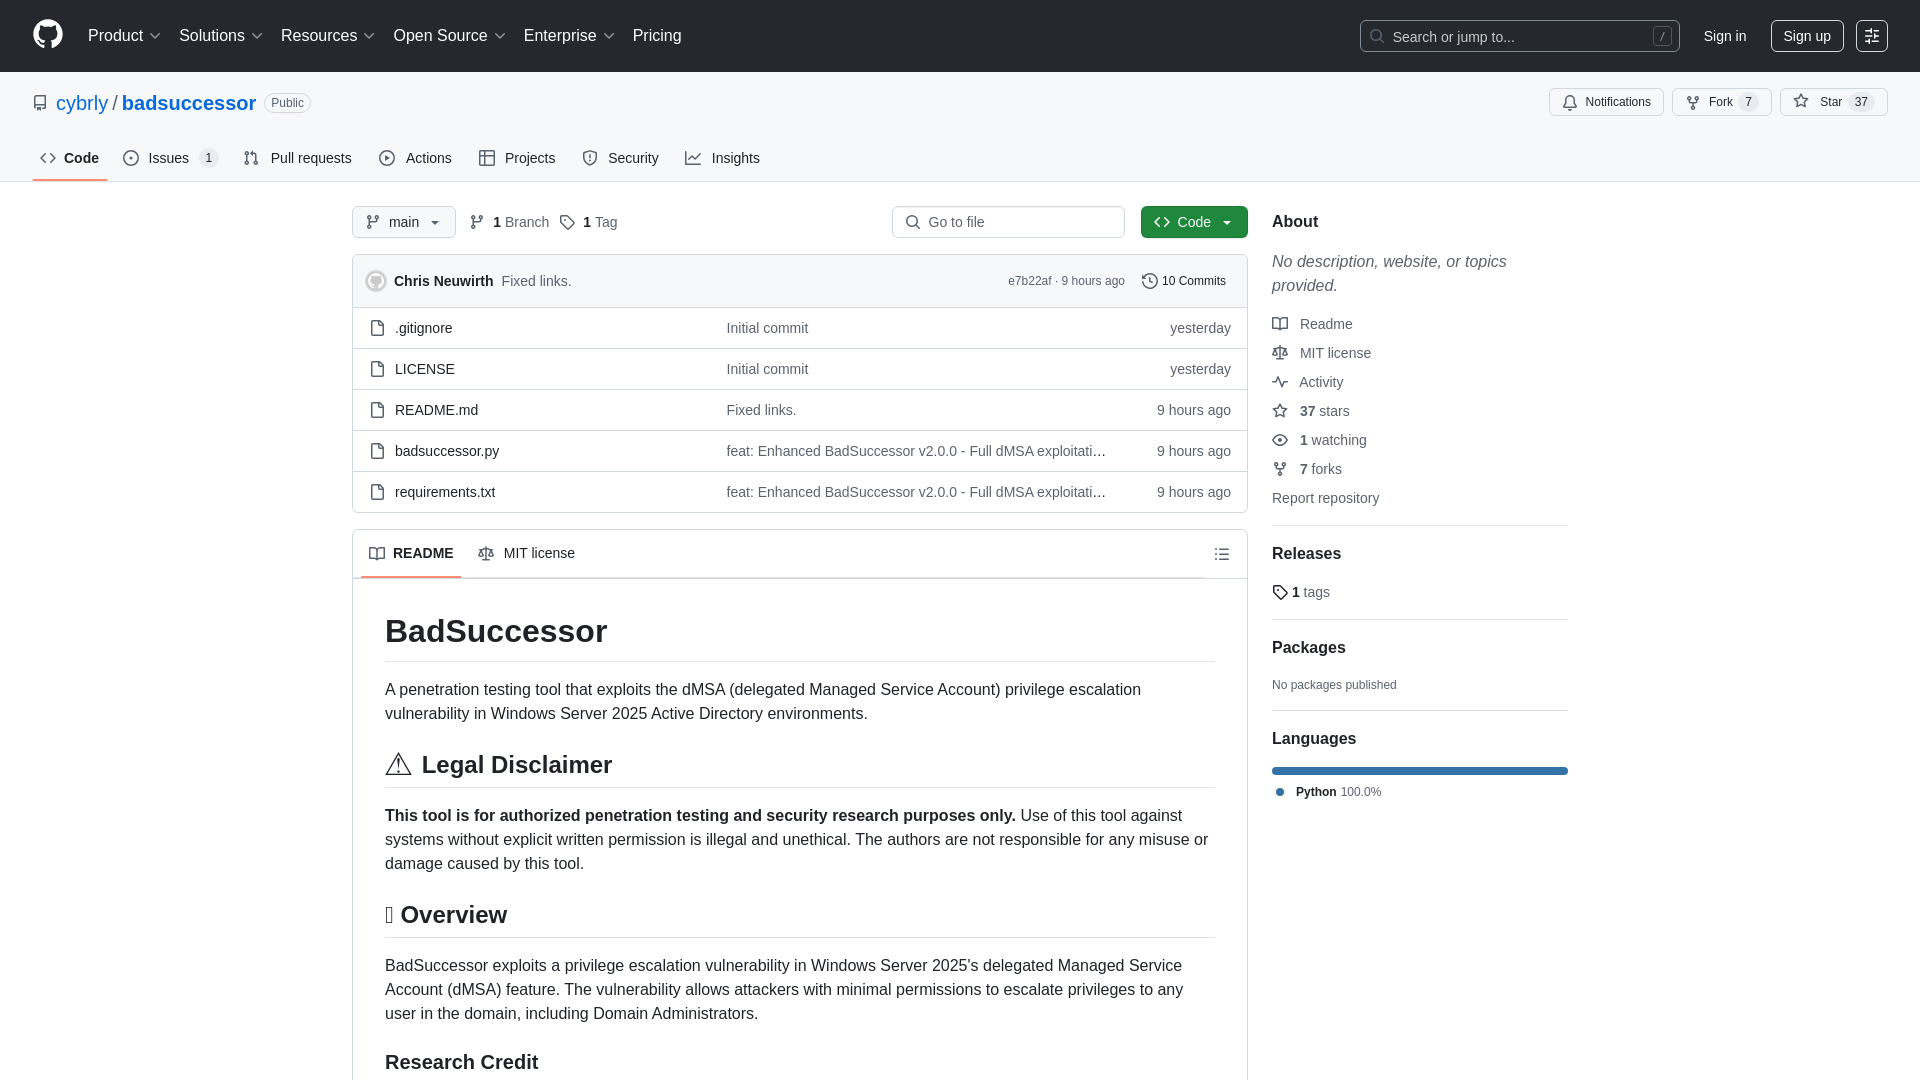1920x1080 pixels.
Task: Open the GitHub homepage logo
Action: coord(48,35)
